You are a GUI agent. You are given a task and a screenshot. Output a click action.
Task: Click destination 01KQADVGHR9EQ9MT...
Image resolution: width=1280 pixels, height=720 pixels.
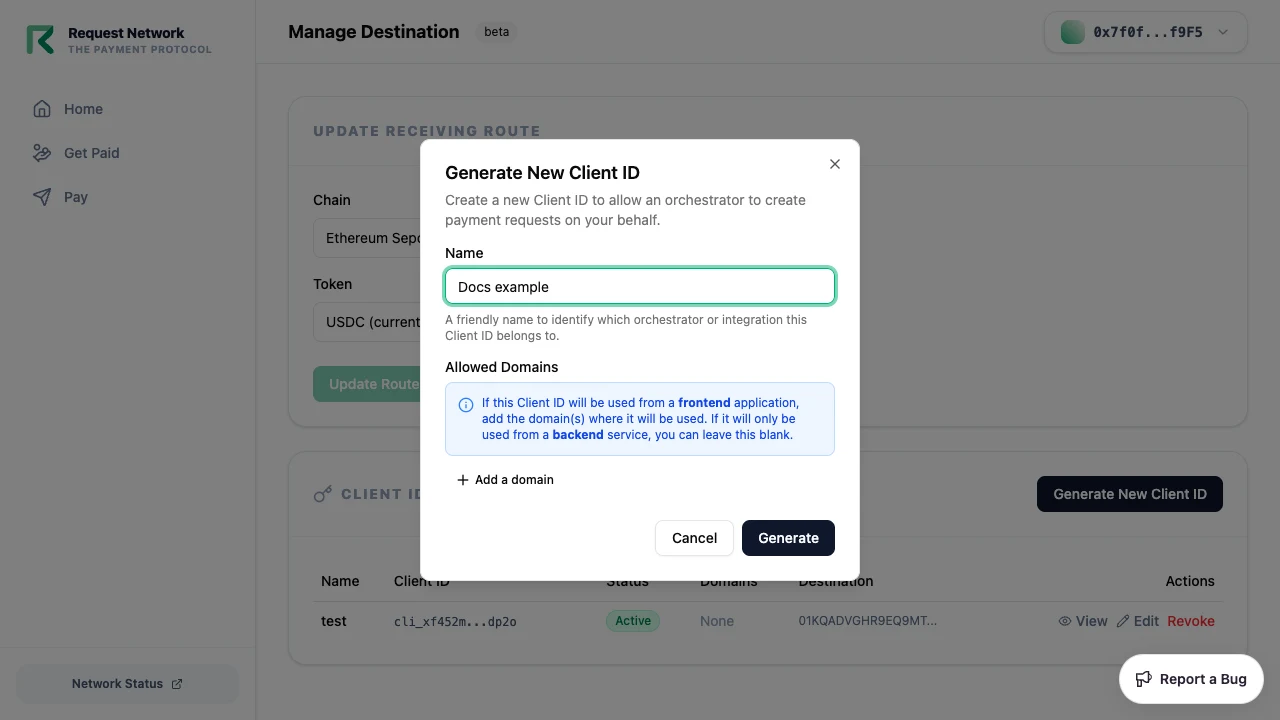(x=868, y=621)
